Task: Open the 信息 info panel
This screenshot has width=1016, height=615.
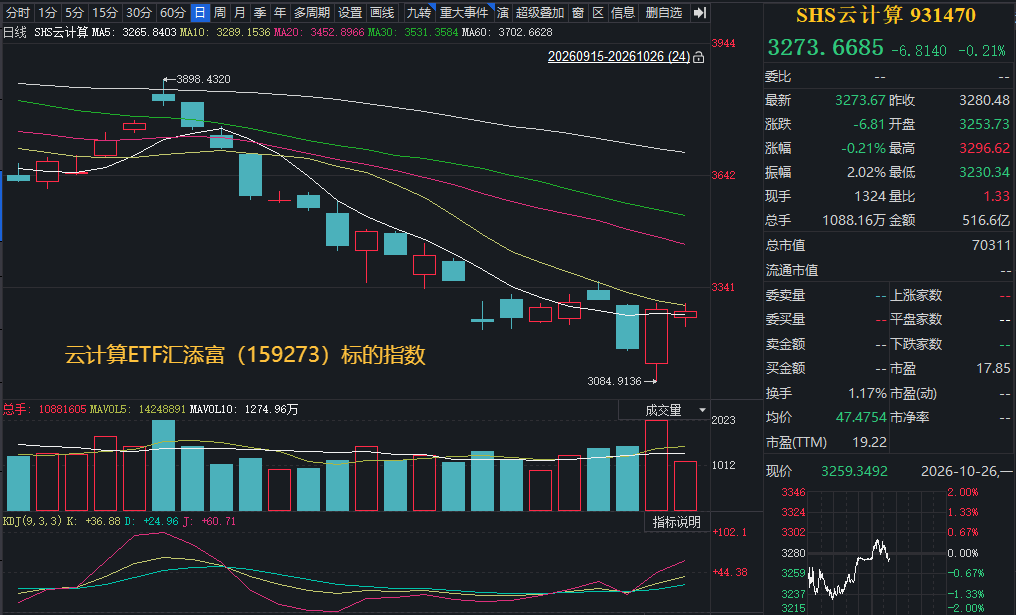Action: (x=623, y=12)
